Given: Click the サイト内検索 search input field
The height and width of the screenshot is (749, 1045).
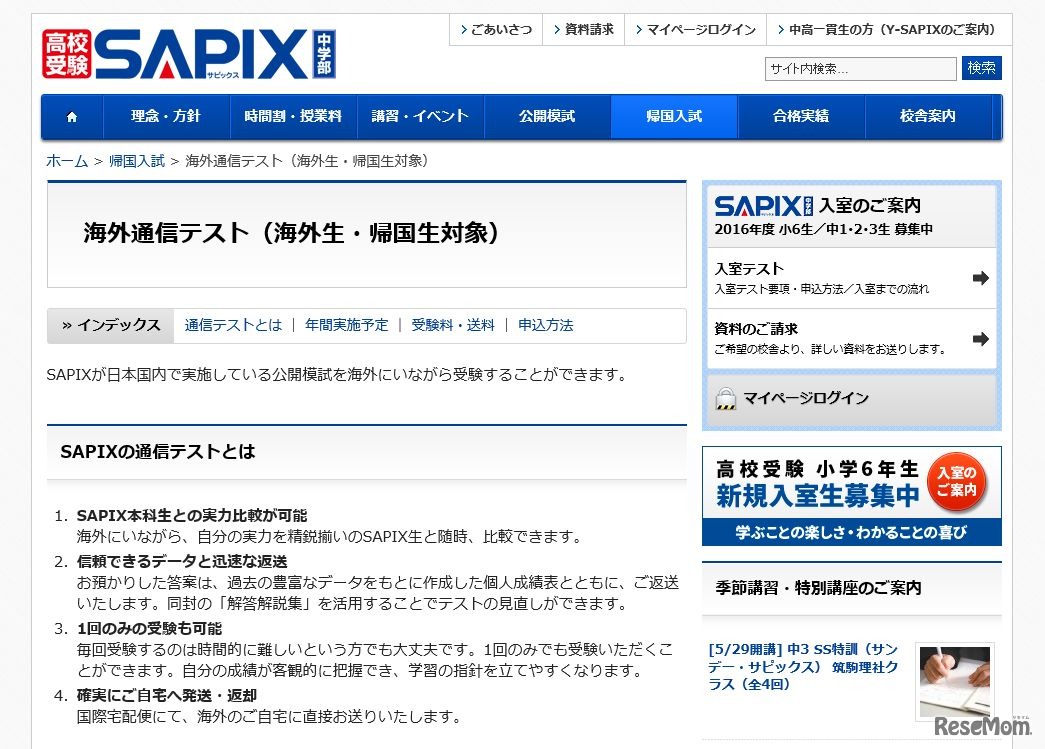Looking at the screenshot, I should (860, 68).
